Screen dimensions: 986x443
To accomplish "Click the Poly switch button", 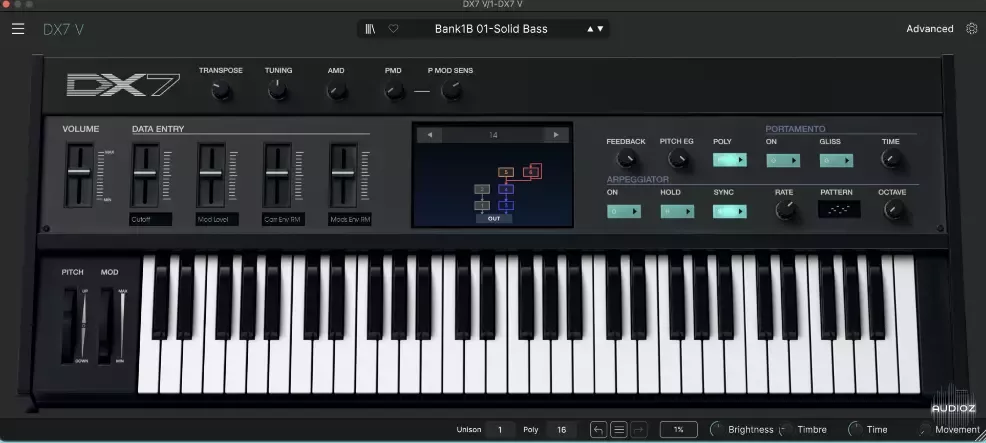I will tap(729, 160).
